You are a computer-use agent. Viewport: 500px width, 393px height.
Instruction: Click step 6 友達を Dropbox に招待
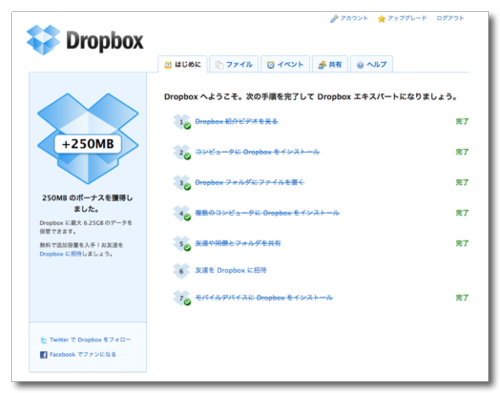(x=231, y=270)
